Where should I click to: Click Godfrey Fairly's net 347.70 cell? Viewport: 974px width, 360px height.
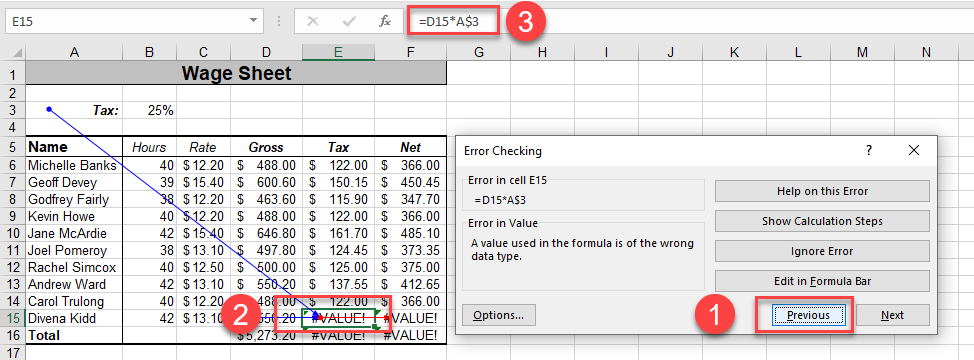coord(411,199)
